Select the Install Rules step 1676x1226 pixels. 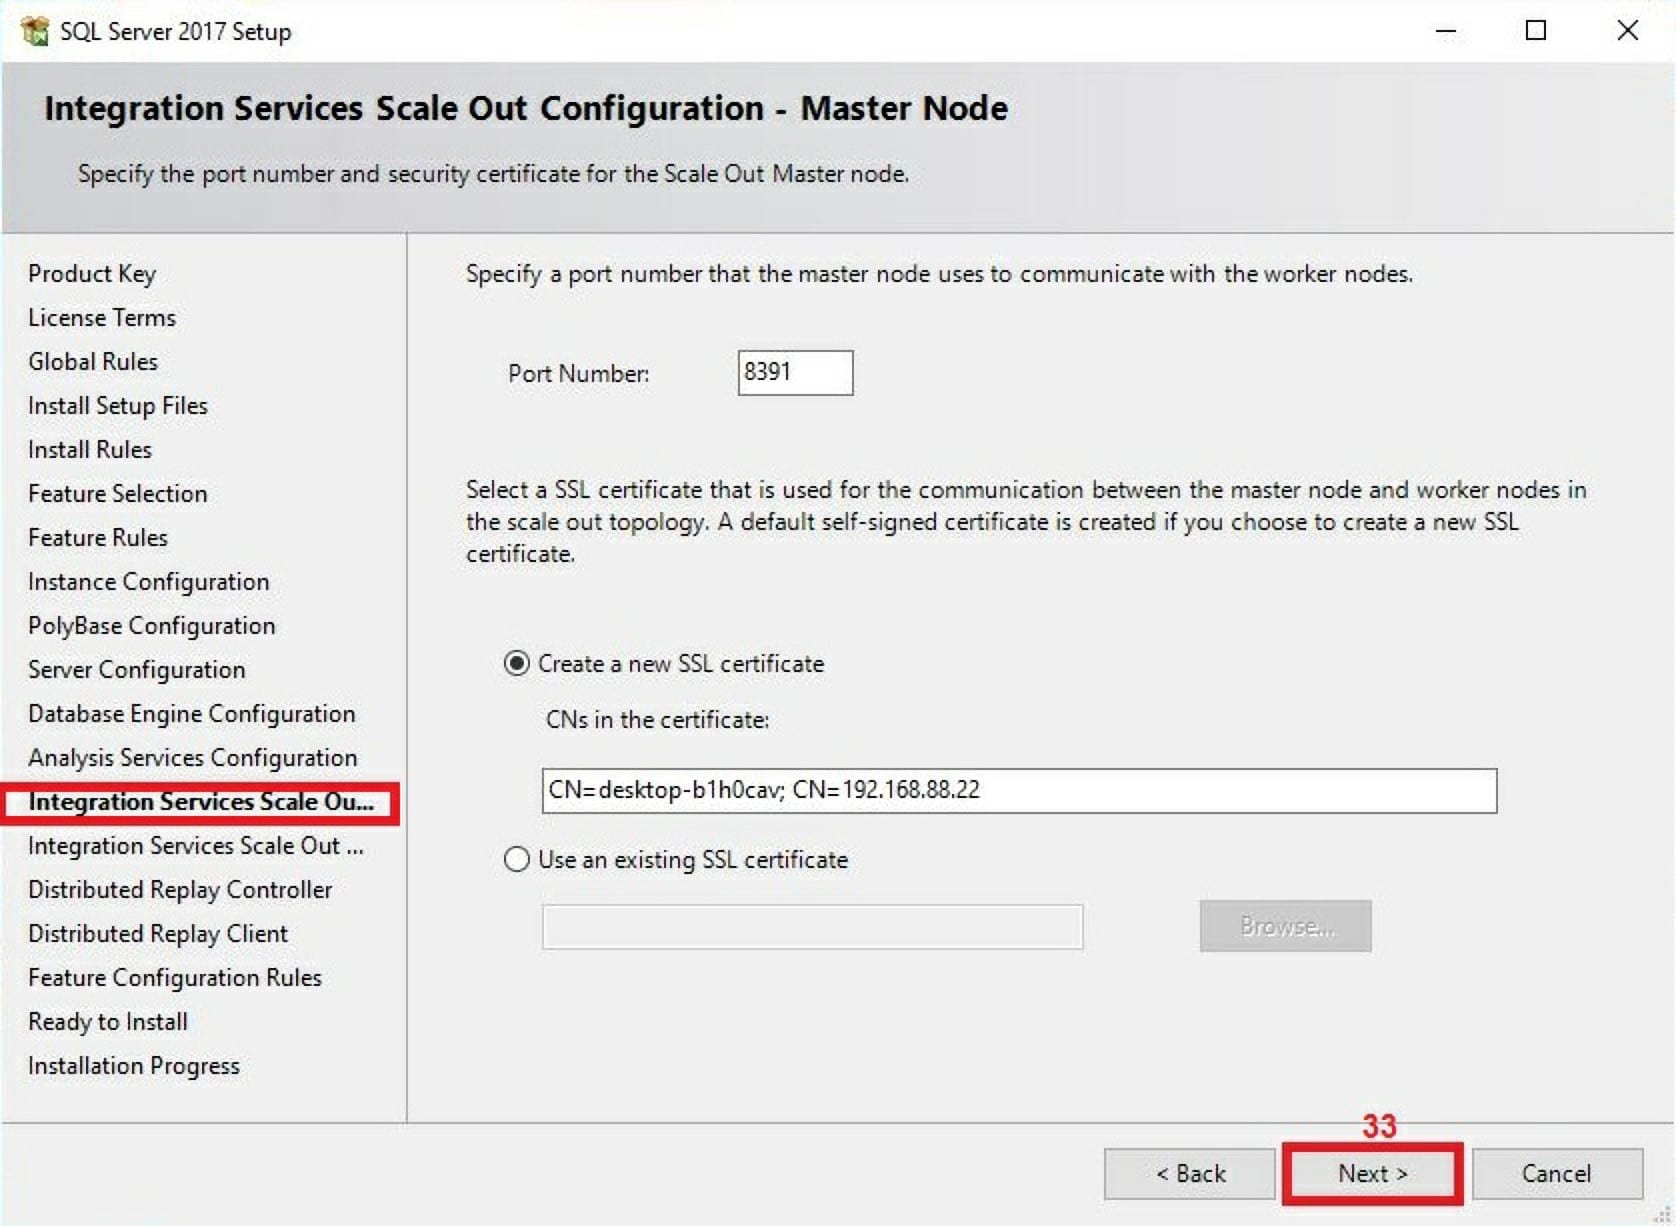pos(90,450)
